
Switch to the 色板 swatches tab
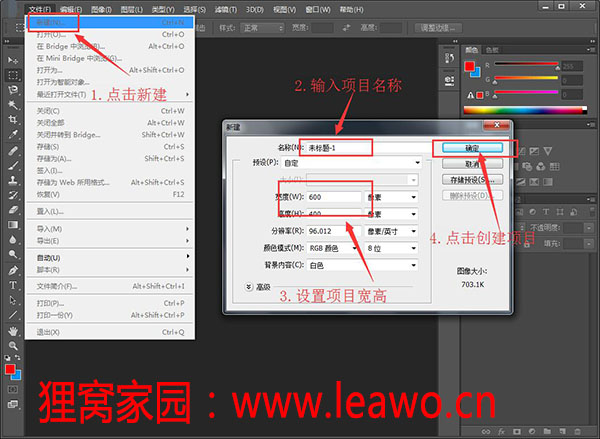pos(492,50)
